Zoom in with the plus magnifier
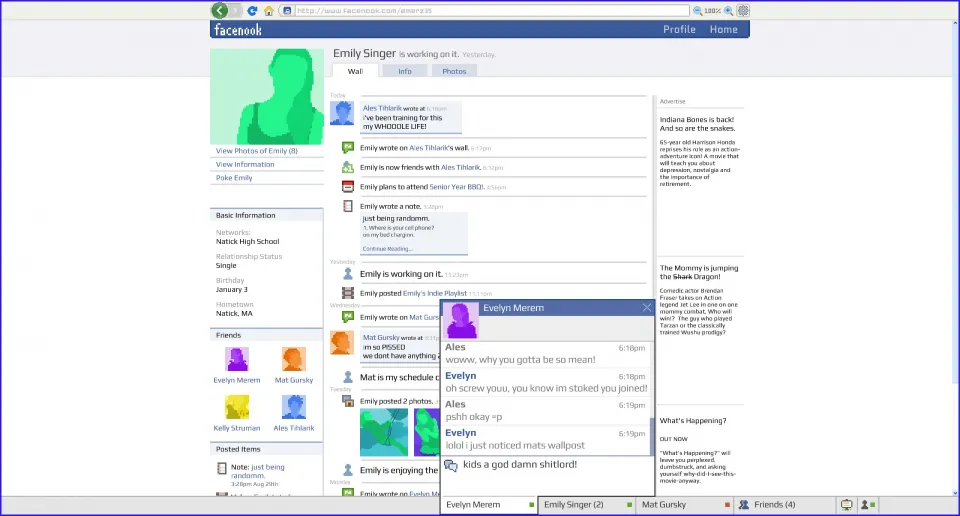The width and height of the screenshot is (960, 516). pyautogui.click(x=729, y=10)
